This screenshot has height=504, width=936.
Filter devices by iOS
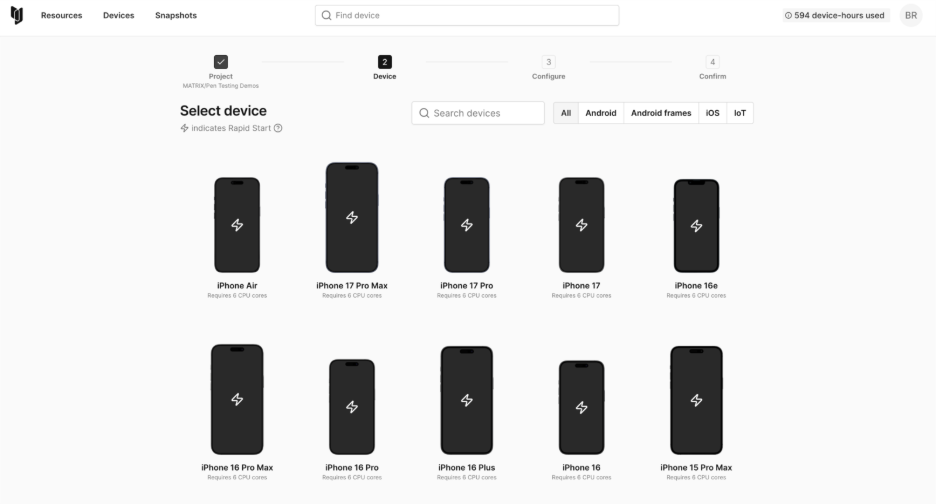[x=712, y=113]
